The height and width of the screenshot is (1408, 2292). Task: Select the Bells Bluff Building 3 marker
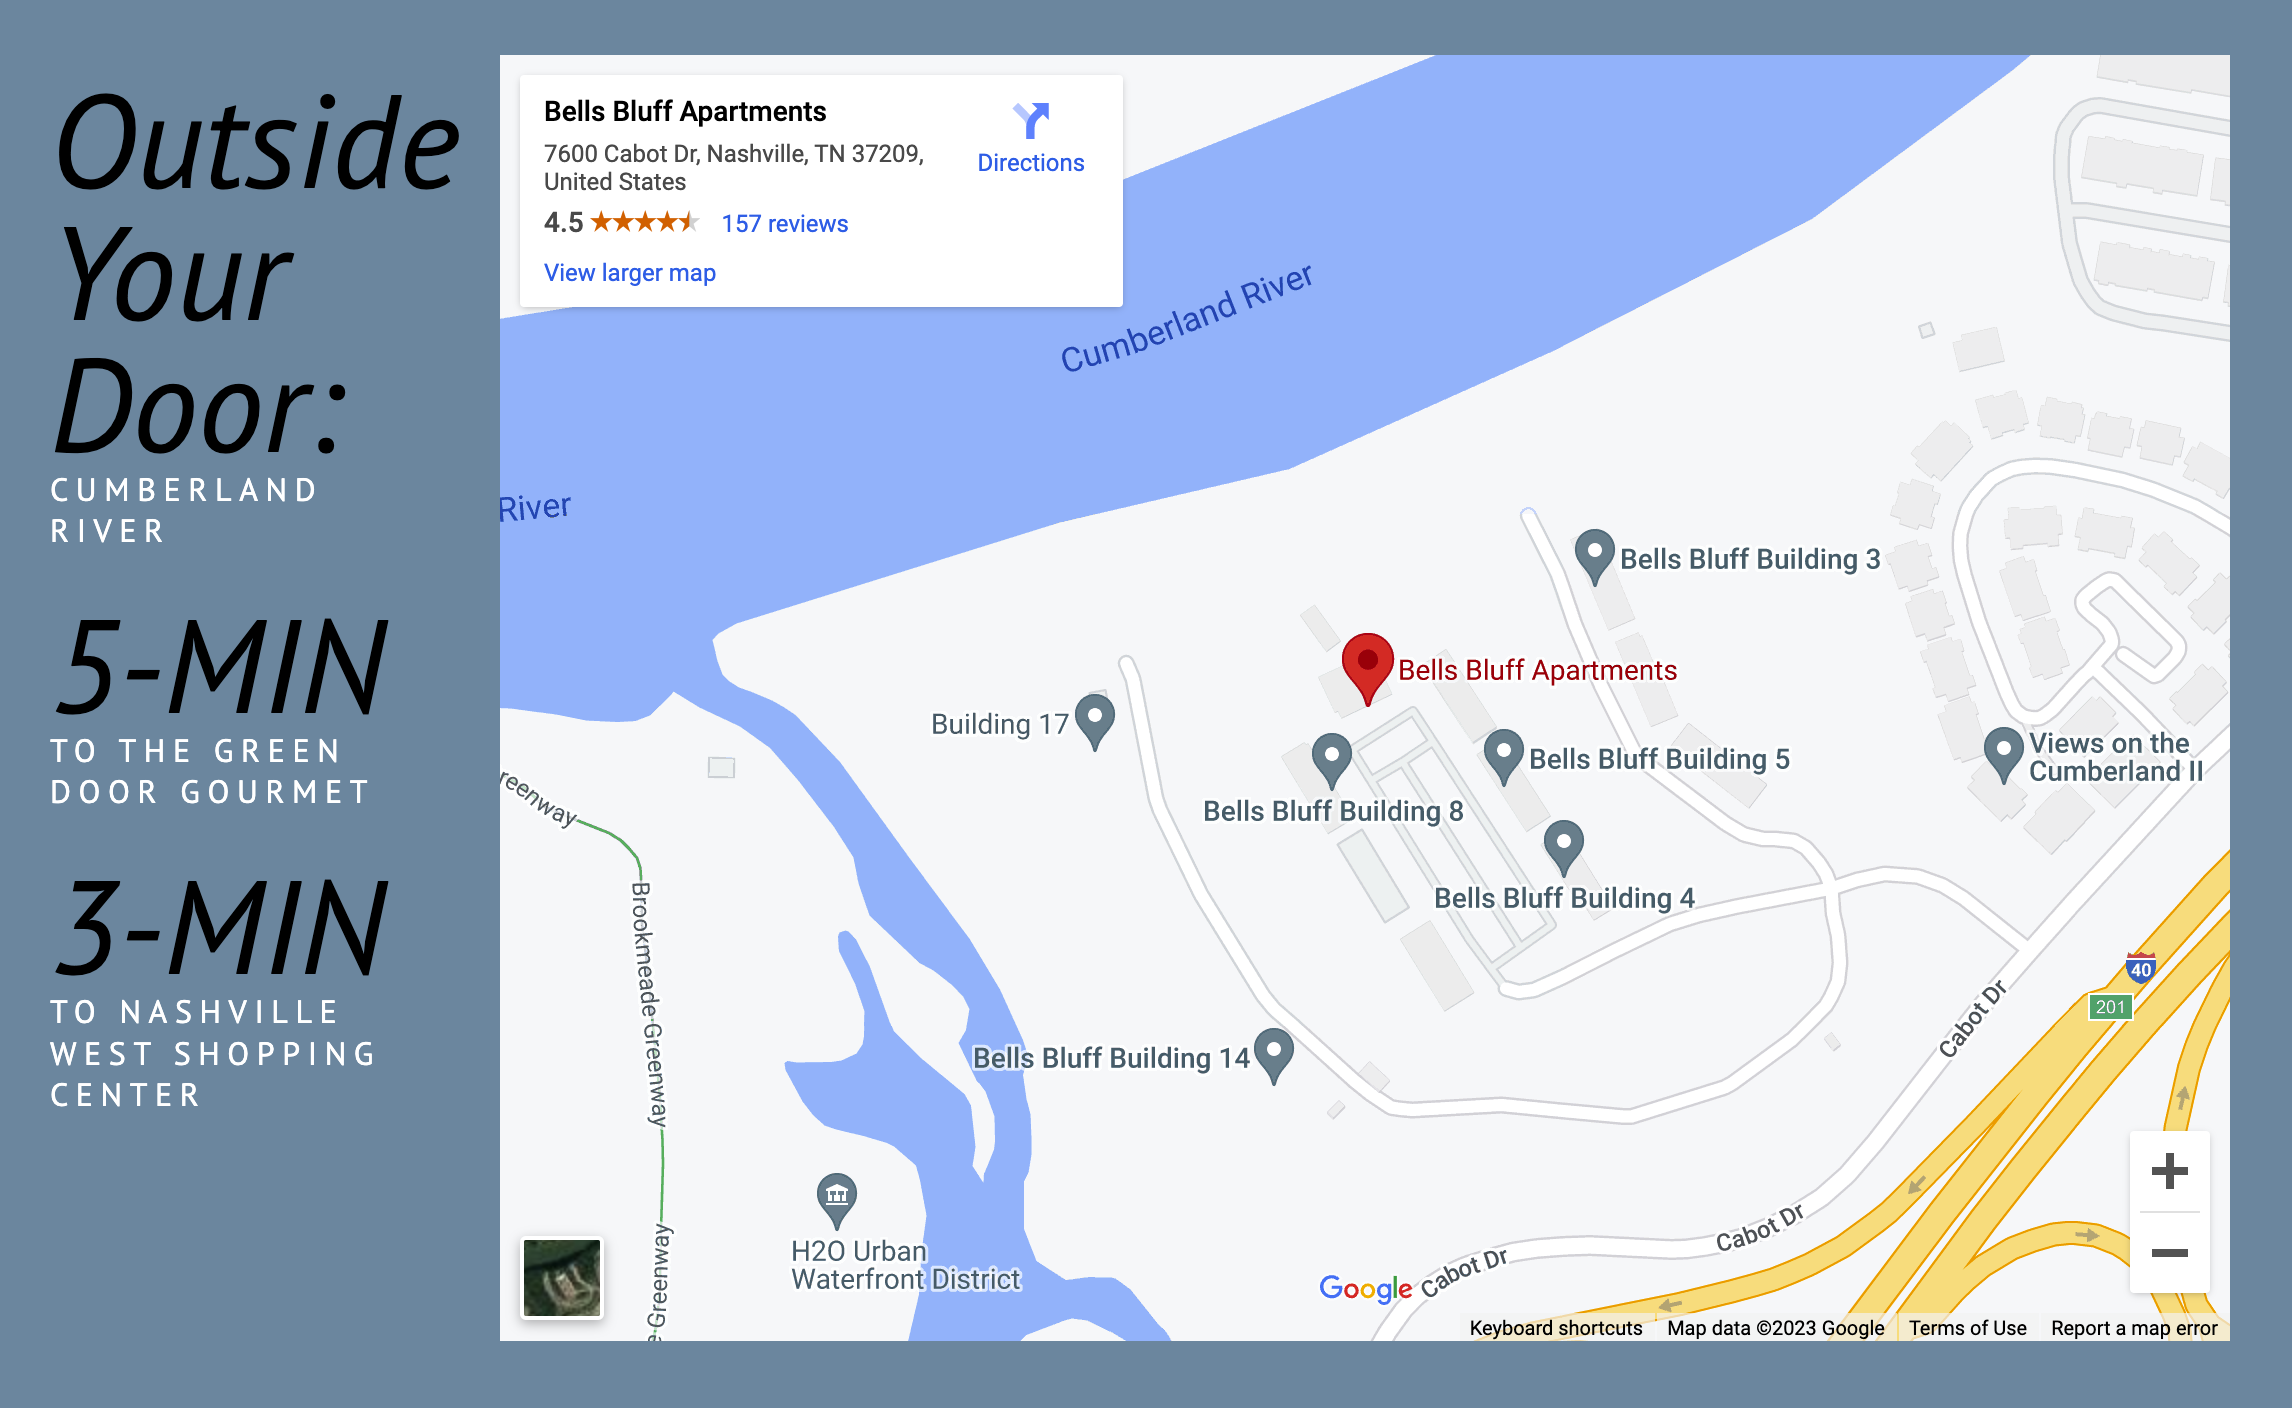[1594, 557]
